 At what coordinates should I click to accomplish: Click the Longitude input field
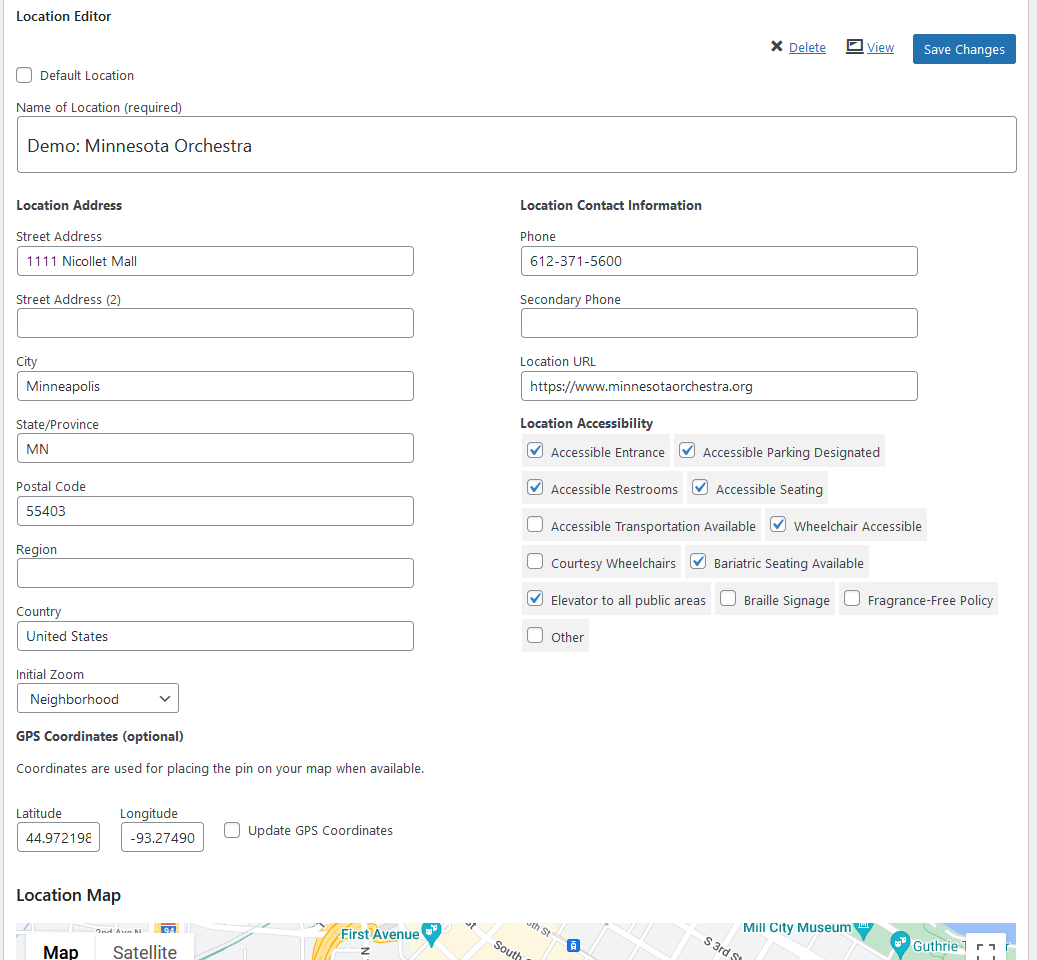(x=162, y=837)
